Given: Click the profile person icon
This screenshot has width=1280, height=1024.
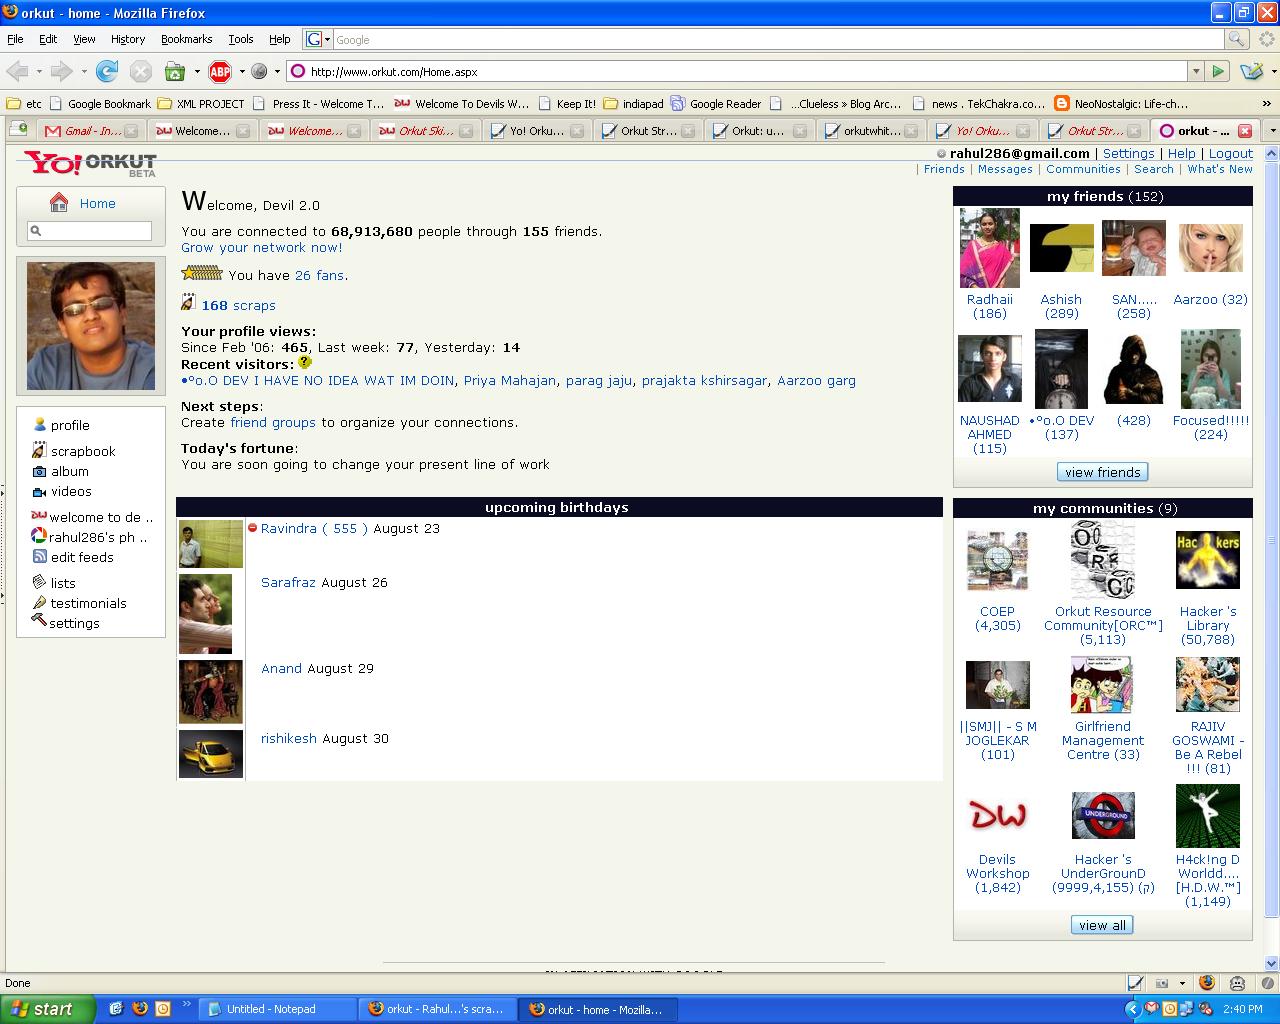Looking at the screenshot, I should pos(40,425).
